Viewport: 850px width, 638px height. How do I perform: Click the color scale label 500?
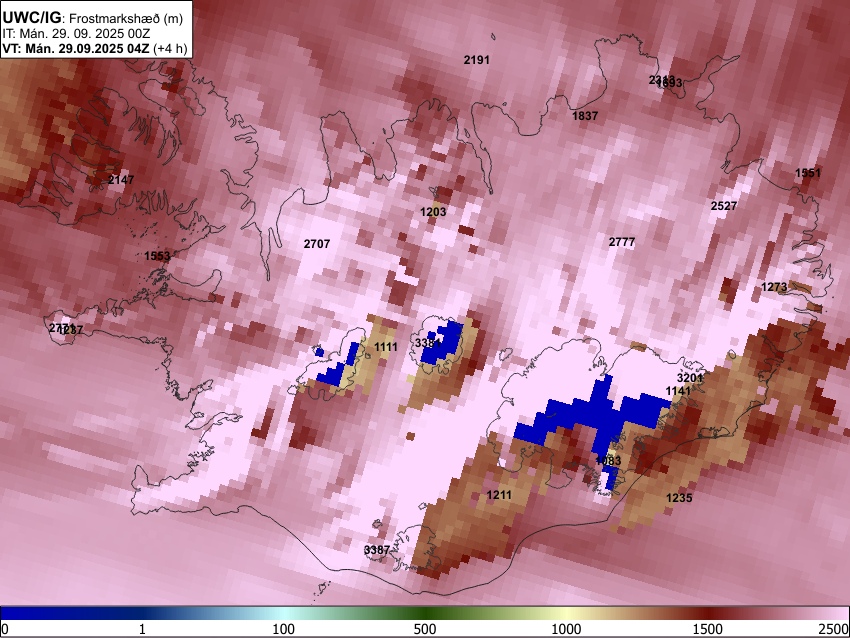click(425, 629)
